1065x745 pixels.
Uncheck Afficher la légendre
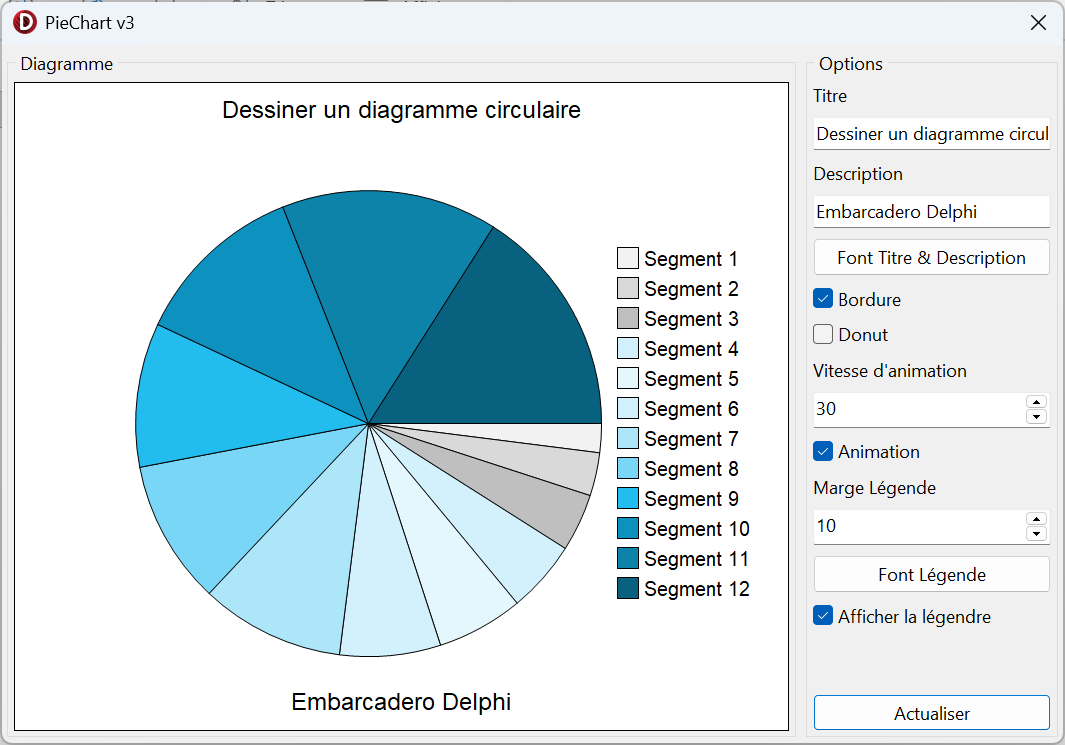coord(823,616)
